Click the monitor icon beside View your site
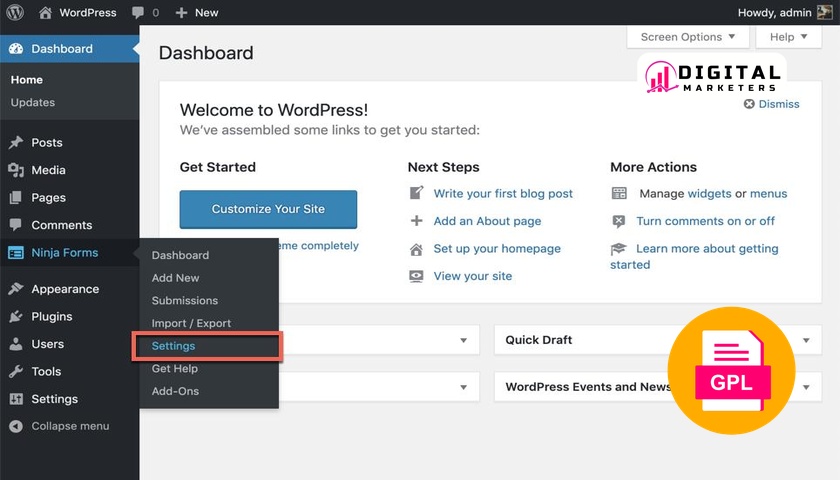 pyautogui.click(x=416, y=276)
